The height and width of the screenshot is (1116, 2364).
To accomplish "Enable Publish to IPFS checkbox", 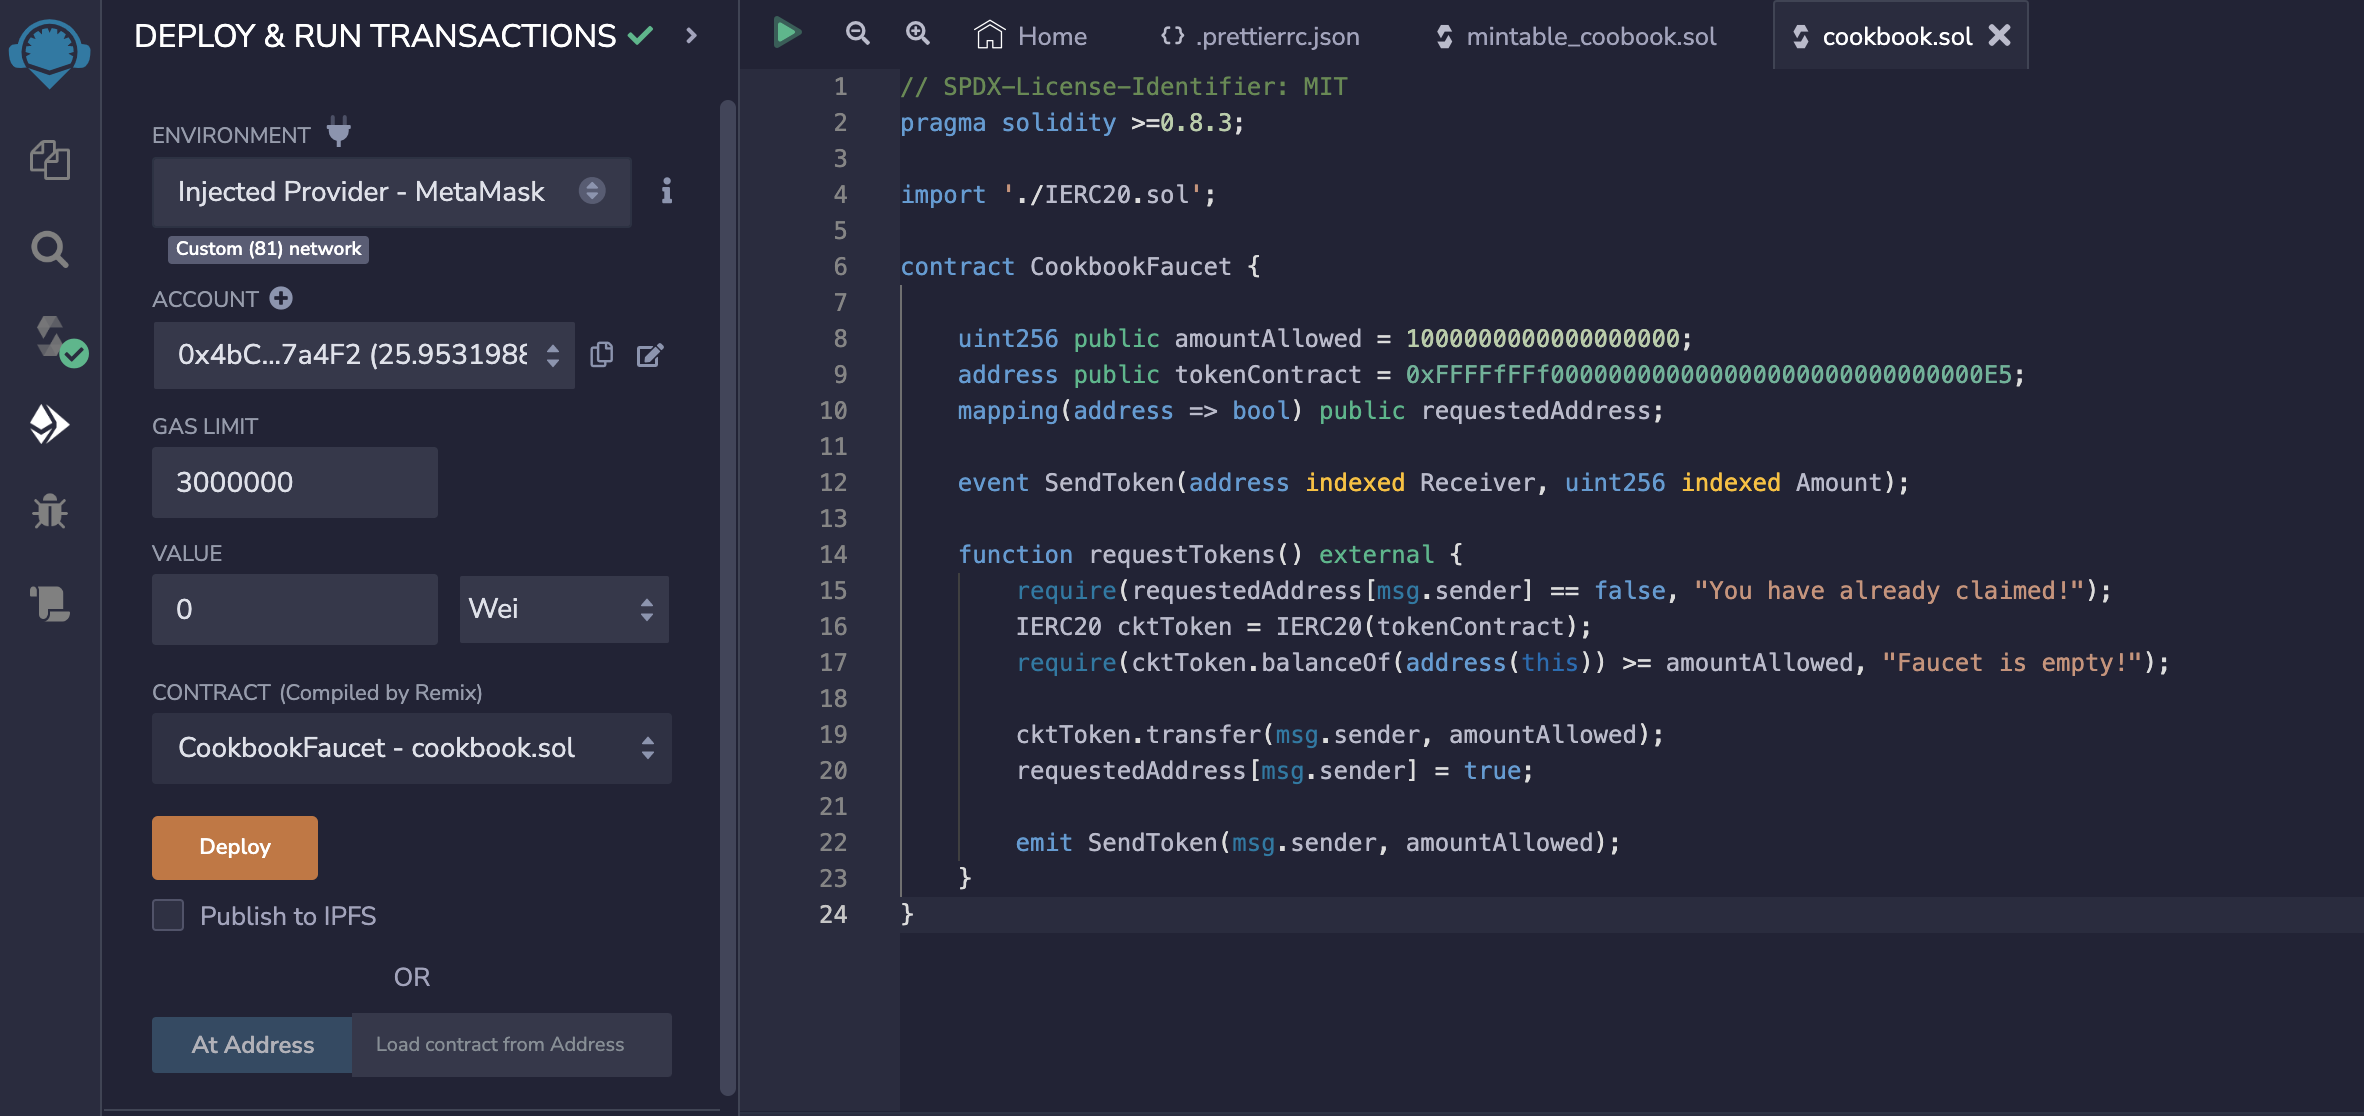I will [168, 915].
